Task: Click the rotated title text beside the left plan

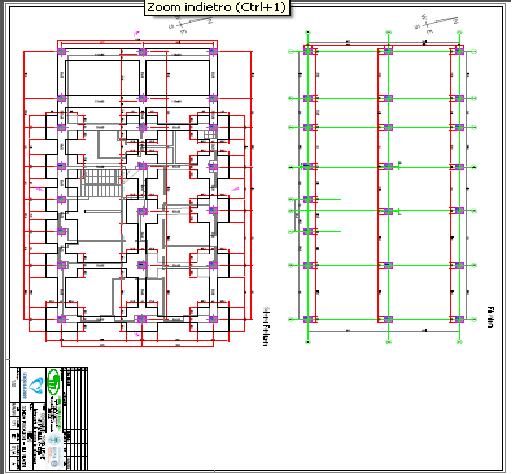Action: (x=266, y=327)
